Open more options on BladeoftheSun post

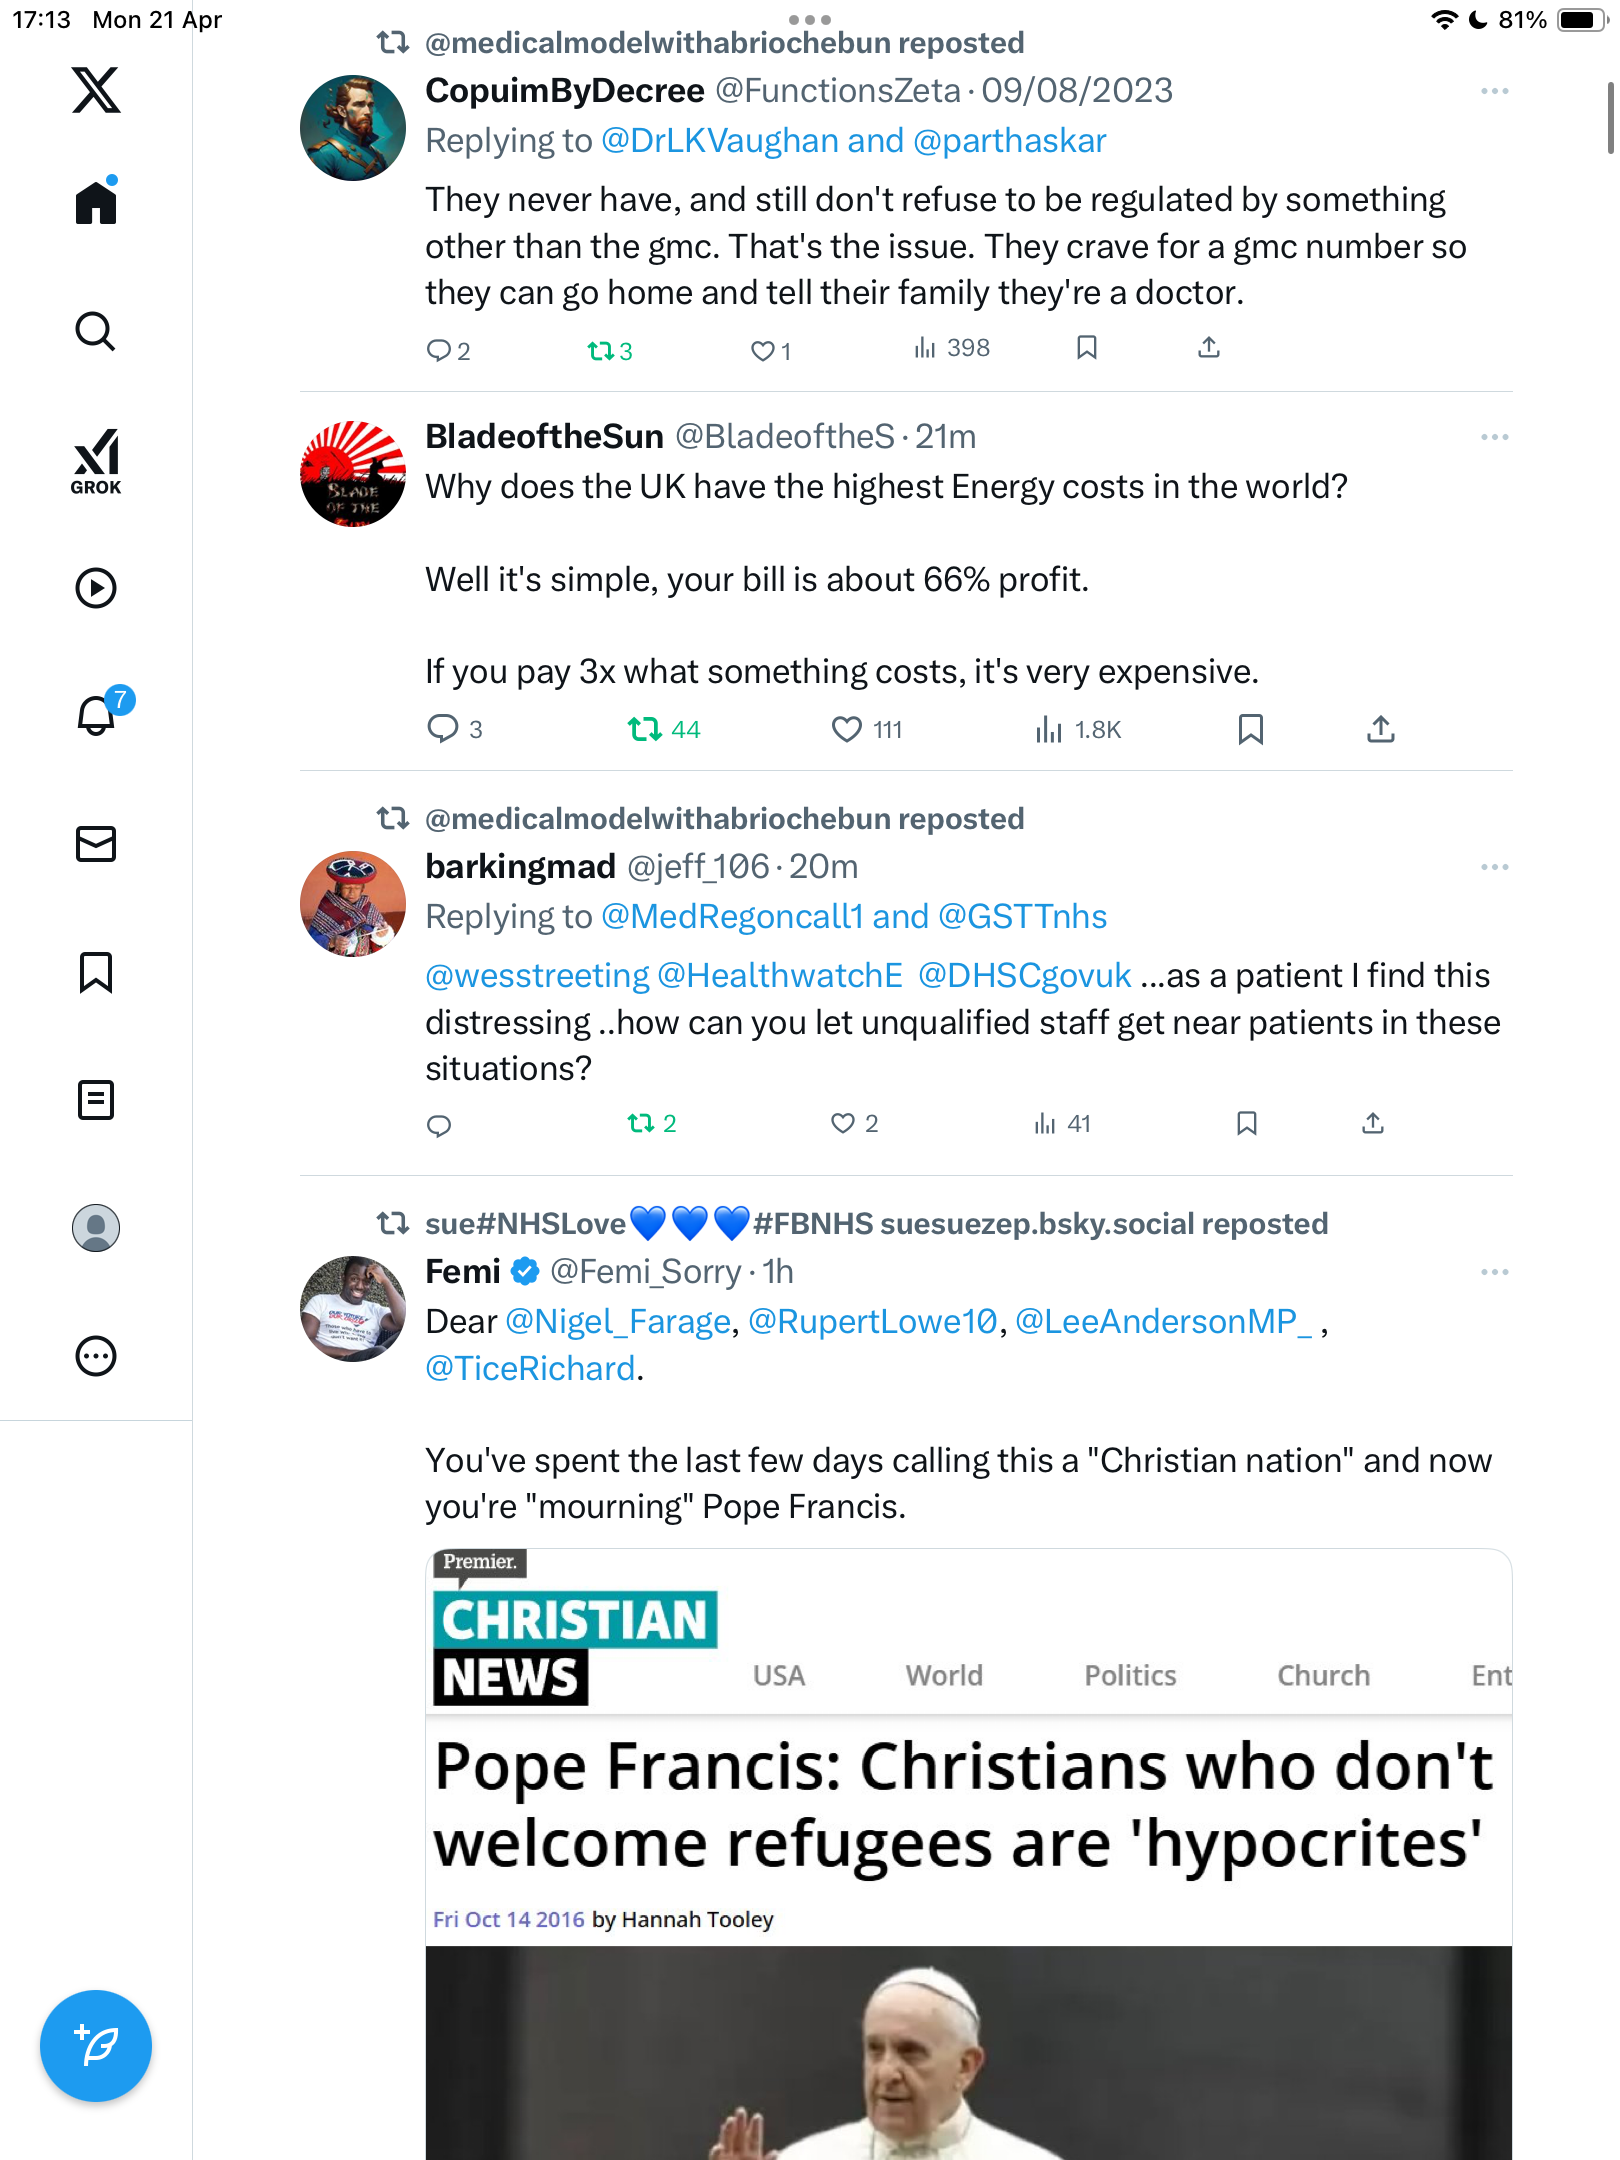(x=1495, y=437)
